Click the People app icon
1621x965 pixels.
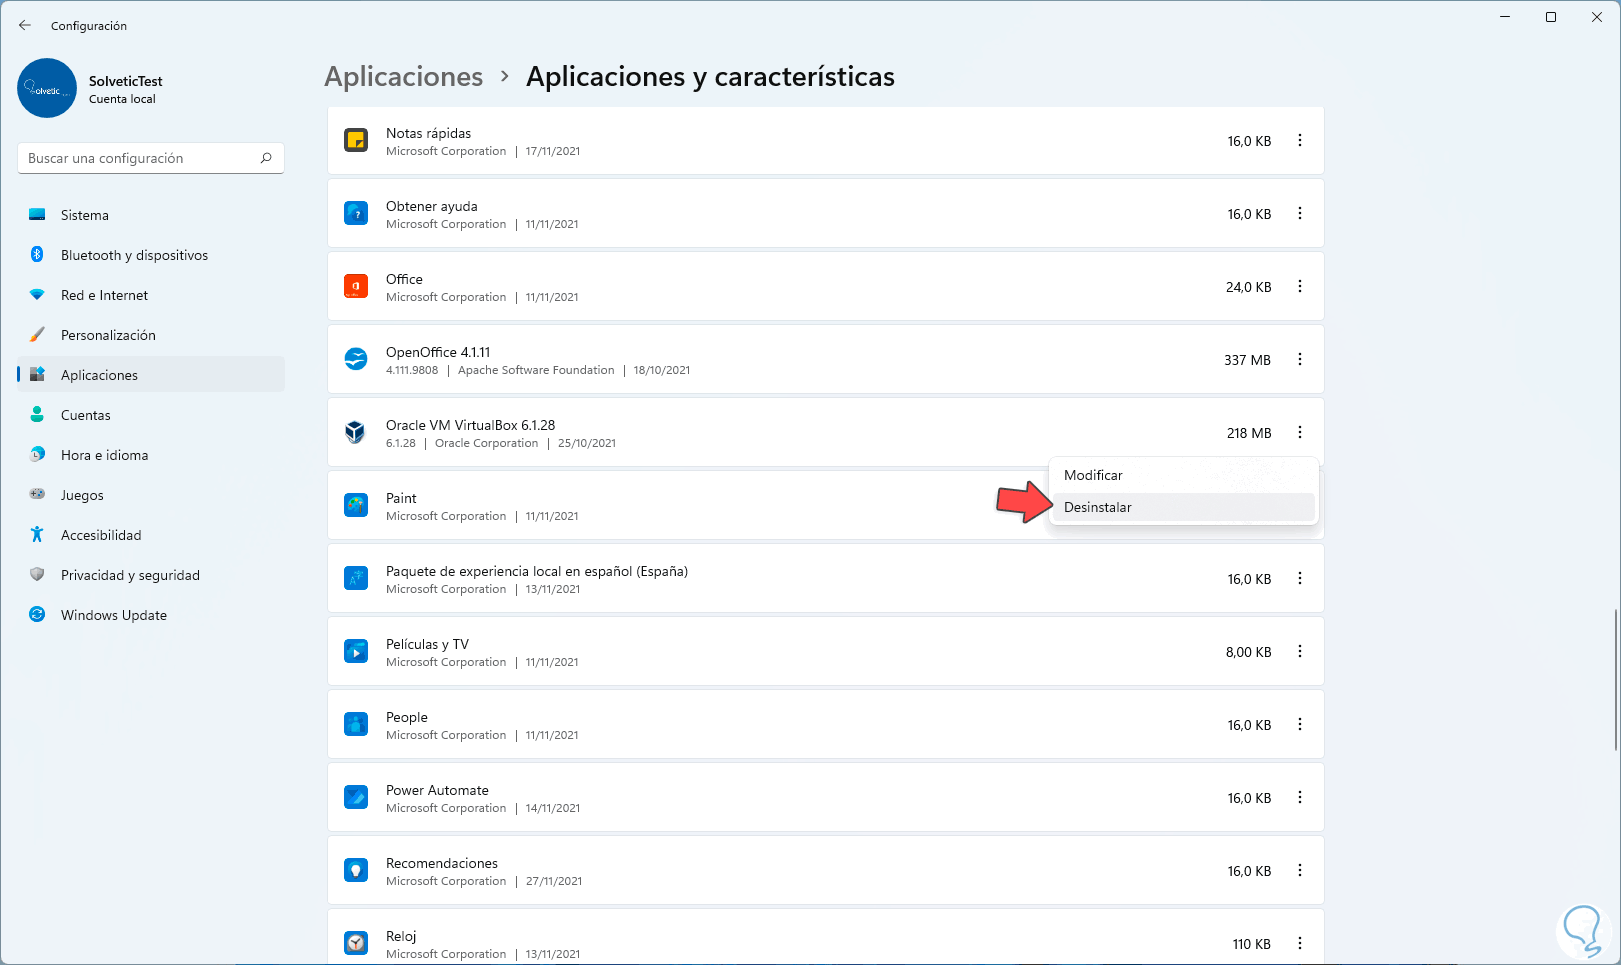[x=356, y=724]
